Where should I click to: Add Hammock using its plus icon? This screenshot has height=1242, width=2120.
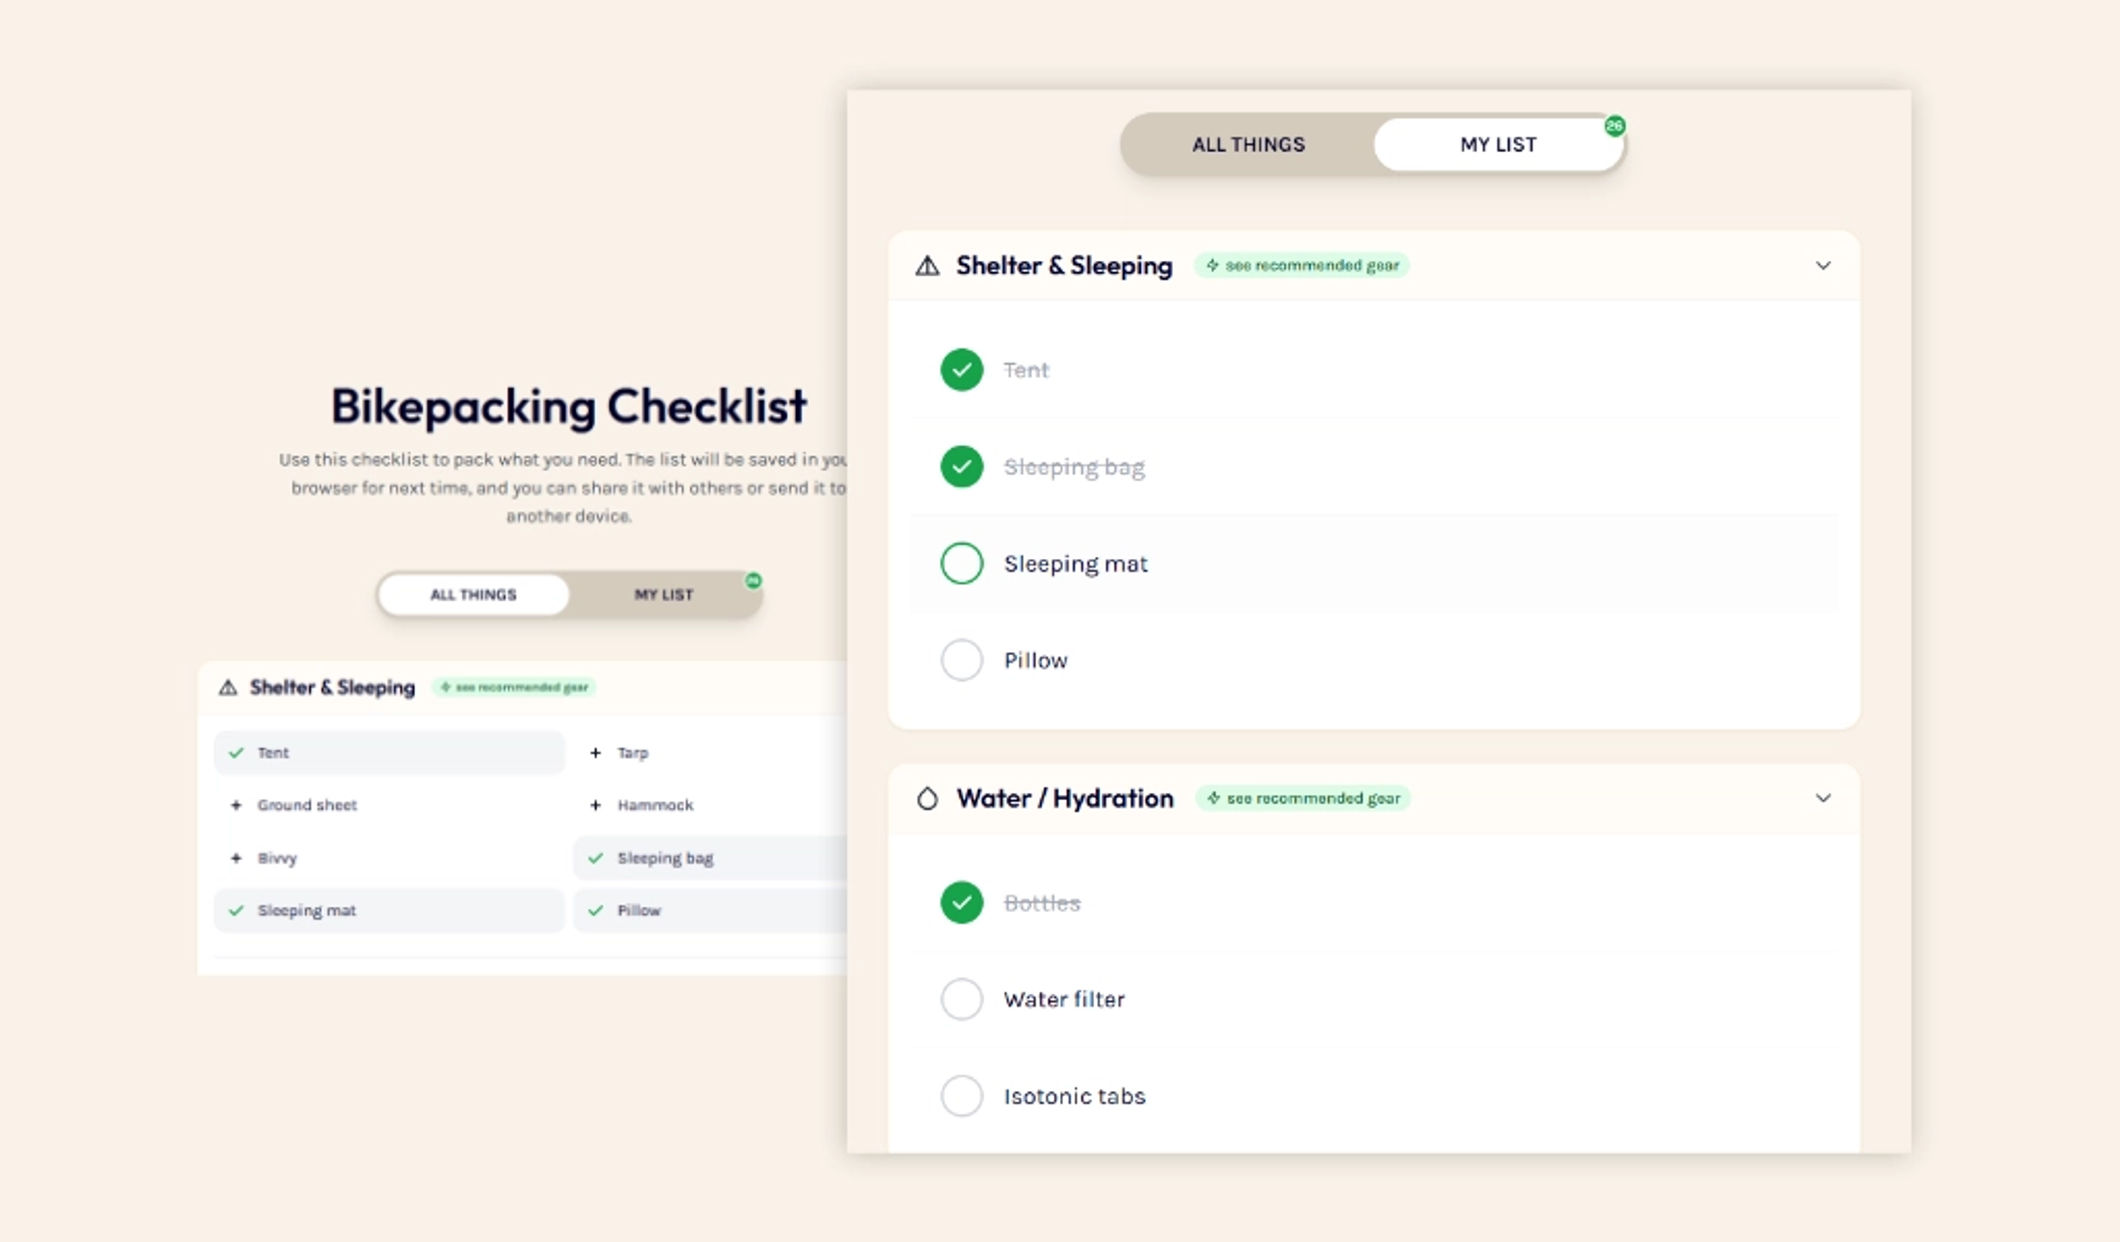(x=595, y=805)
